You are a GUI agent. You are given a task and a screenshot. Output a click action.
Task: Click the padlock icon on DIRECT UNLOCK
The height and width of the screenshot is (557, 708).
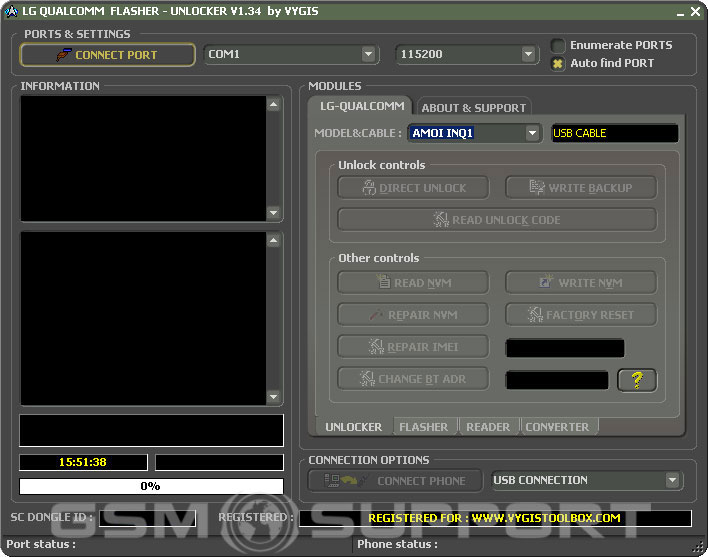(369, 187)
